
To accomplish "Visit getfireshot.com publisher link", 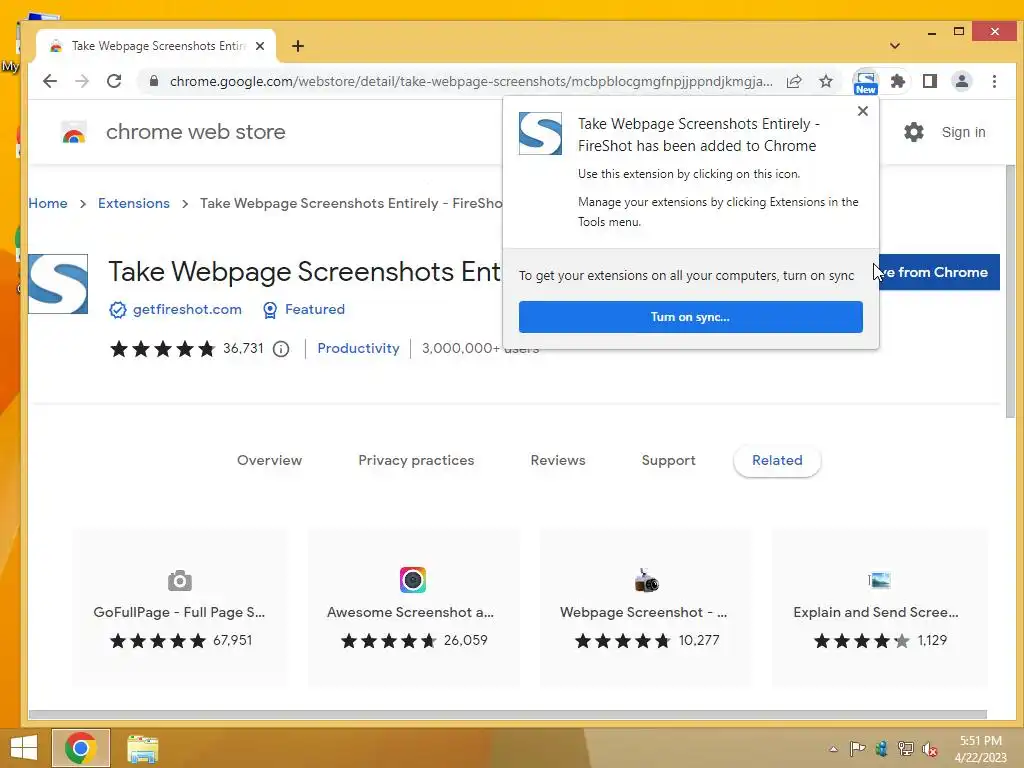I will (x=187, y=310).
